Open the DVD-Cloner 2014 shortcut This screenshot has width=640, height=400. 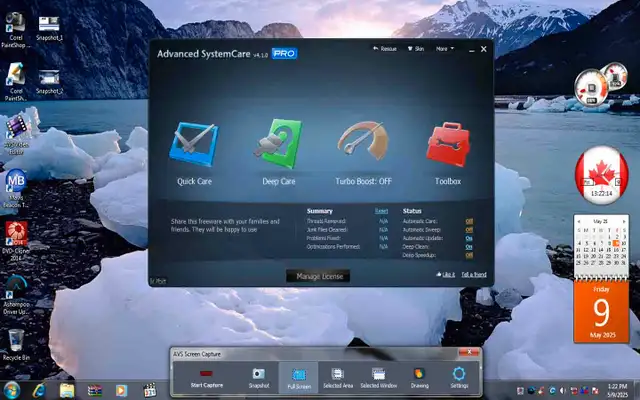pyautogui.click(x=16, y=241)
